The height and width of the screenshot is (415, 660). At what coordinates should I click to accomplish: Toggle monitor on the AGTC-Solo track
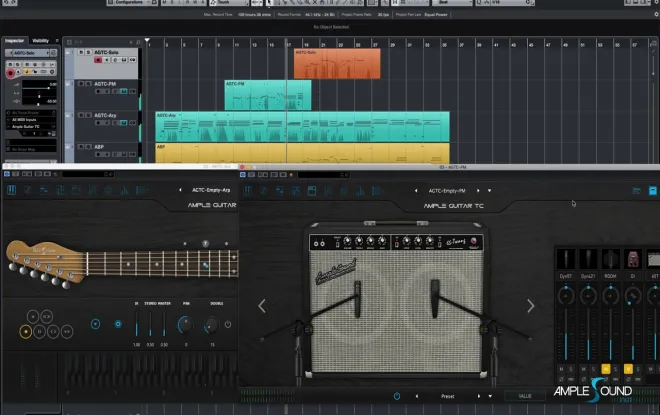coord(106,60)
